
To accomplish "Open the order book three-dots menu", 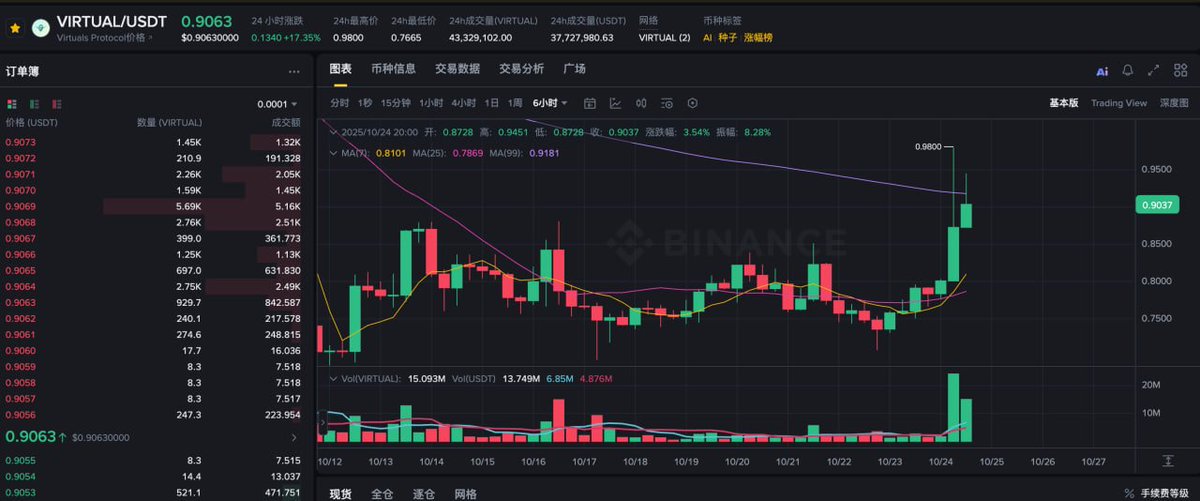I will point(294,72).
